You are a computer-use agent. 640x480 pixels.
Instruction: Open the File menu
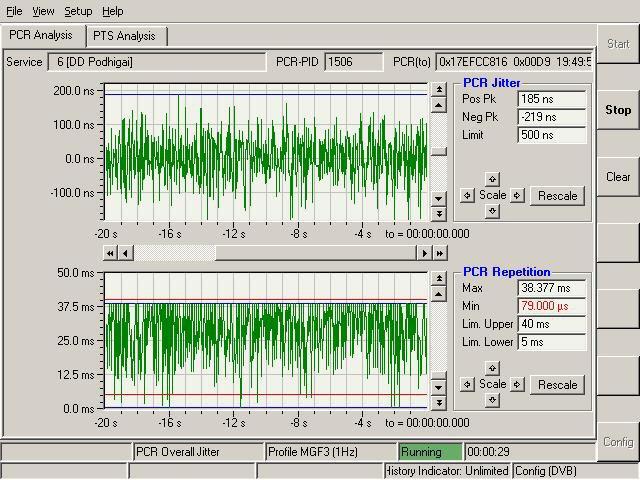tap(14, 11)
